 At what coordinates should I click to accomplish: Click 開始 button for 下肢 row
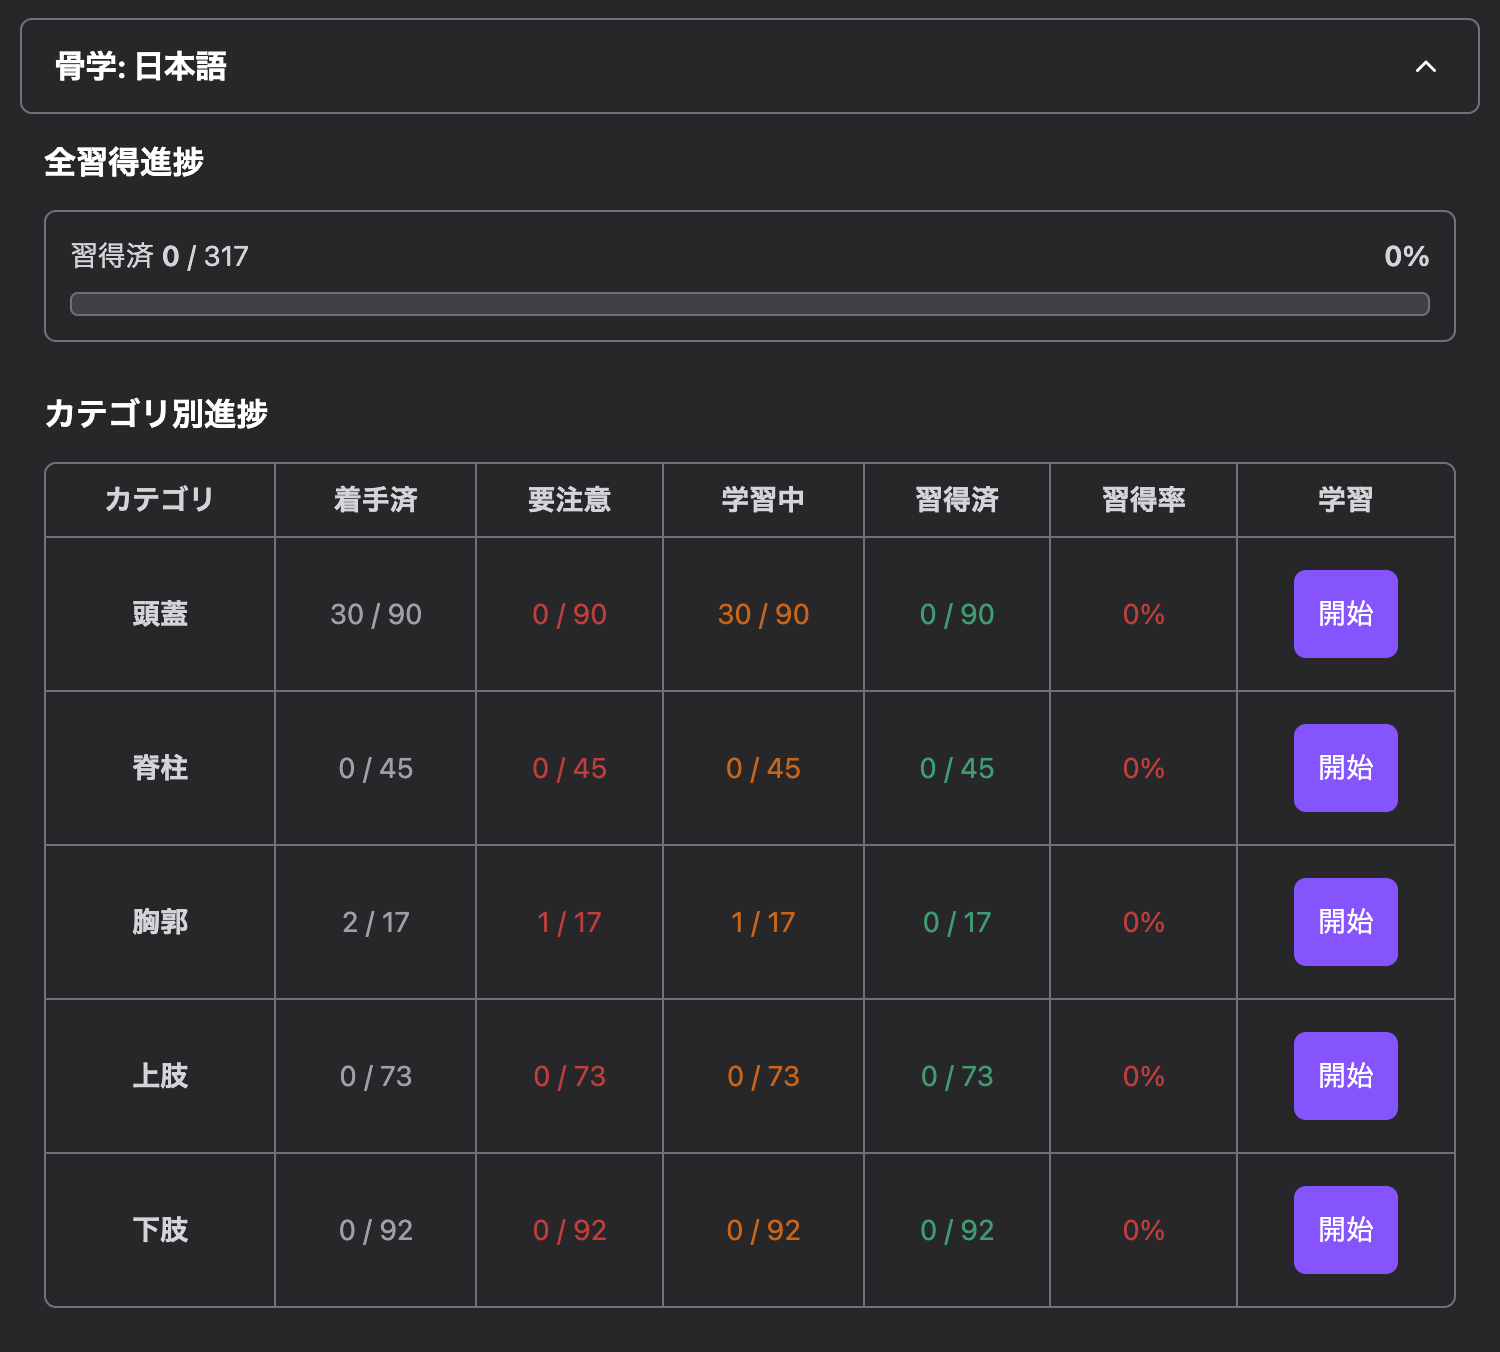click(1346, 1230)
